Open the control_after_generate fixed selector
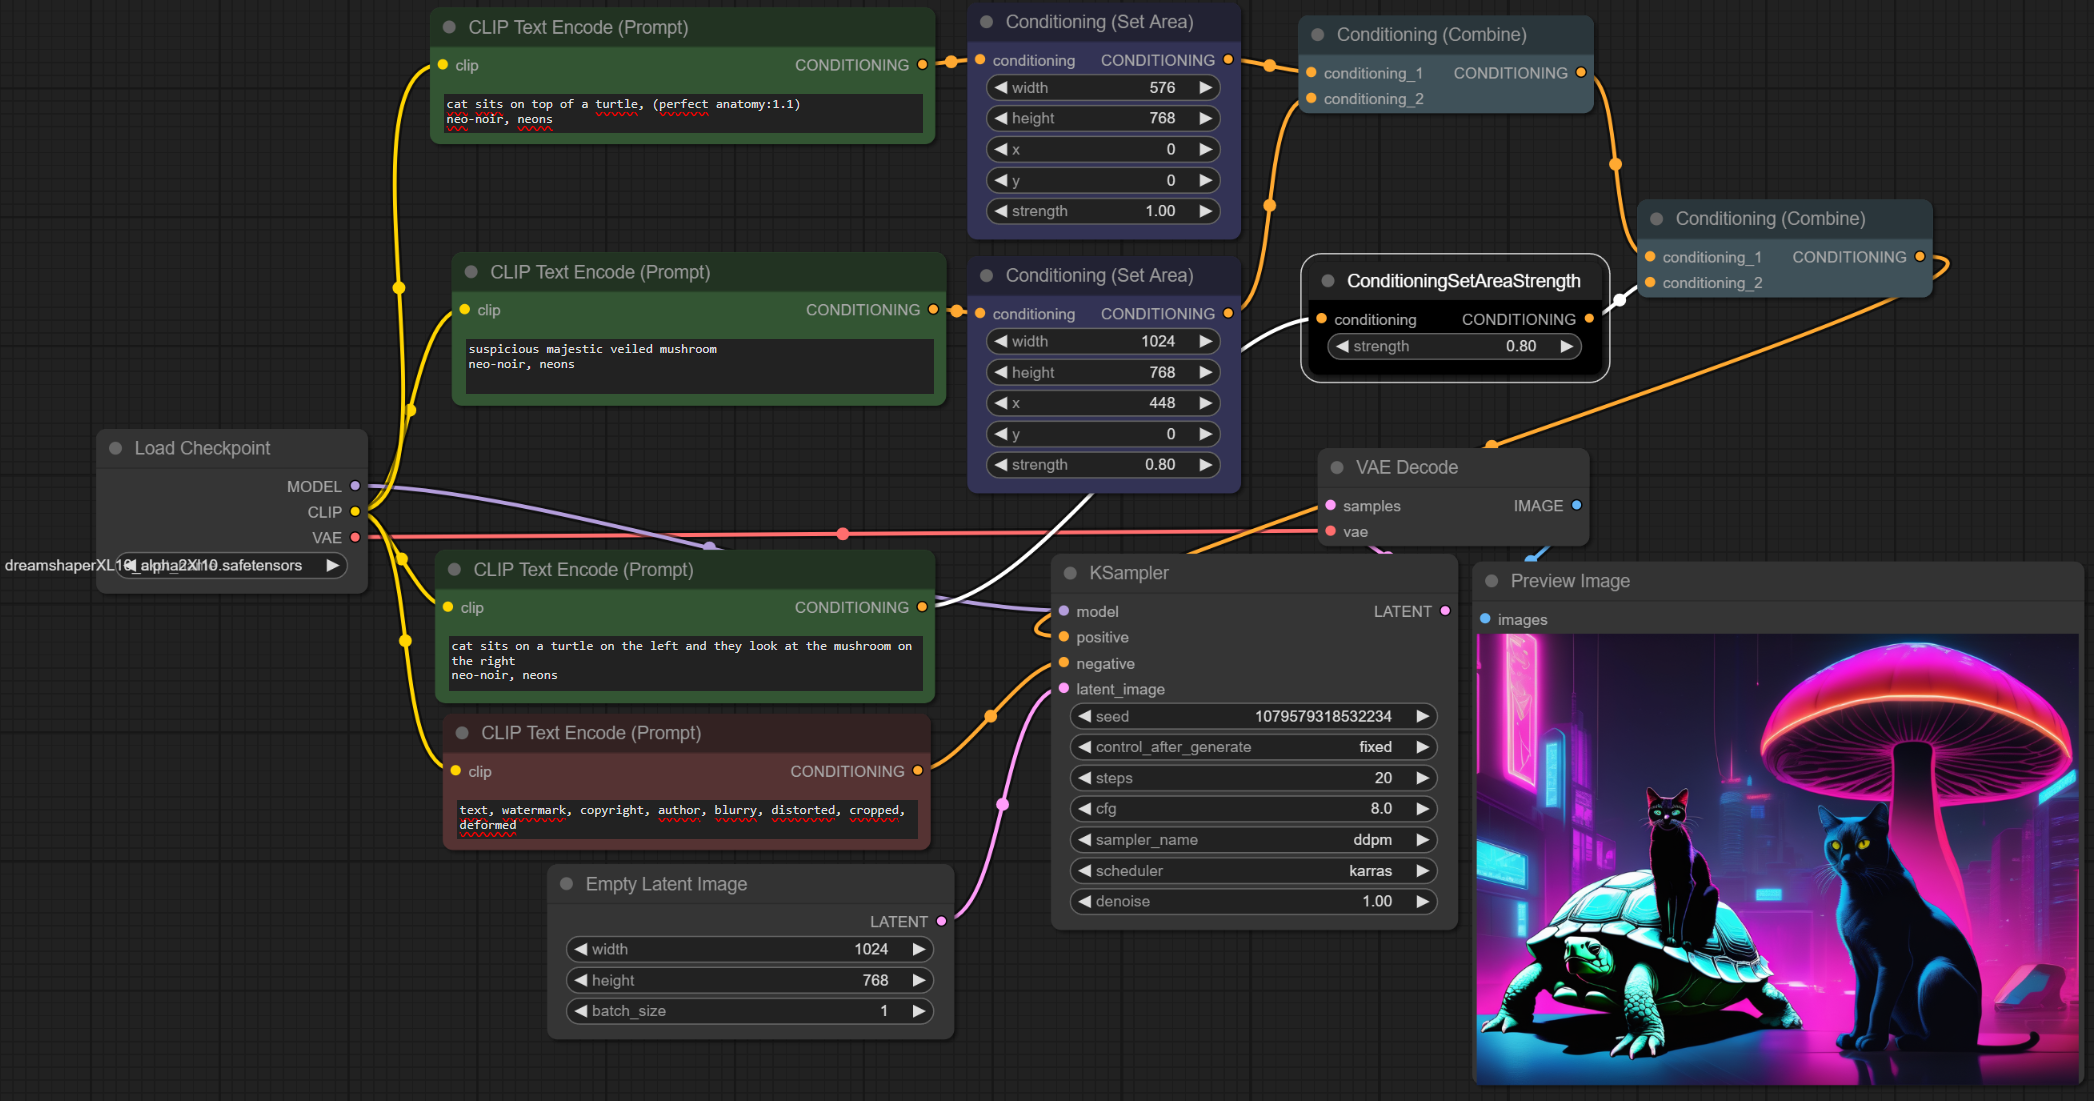 pos(1253,747)
